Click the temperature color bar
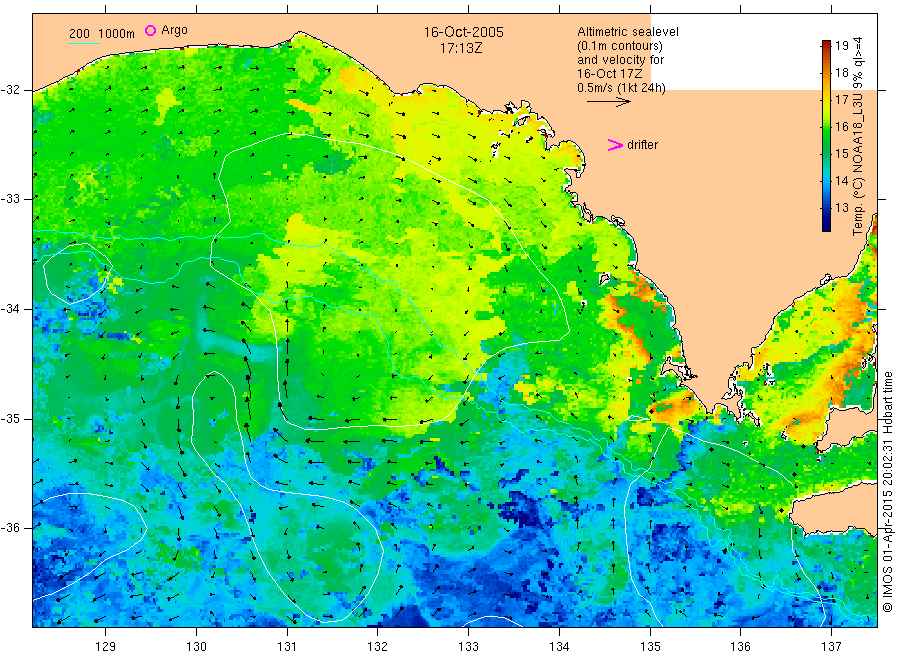Viewport: 900px width, 660px height. coord(826,136)
